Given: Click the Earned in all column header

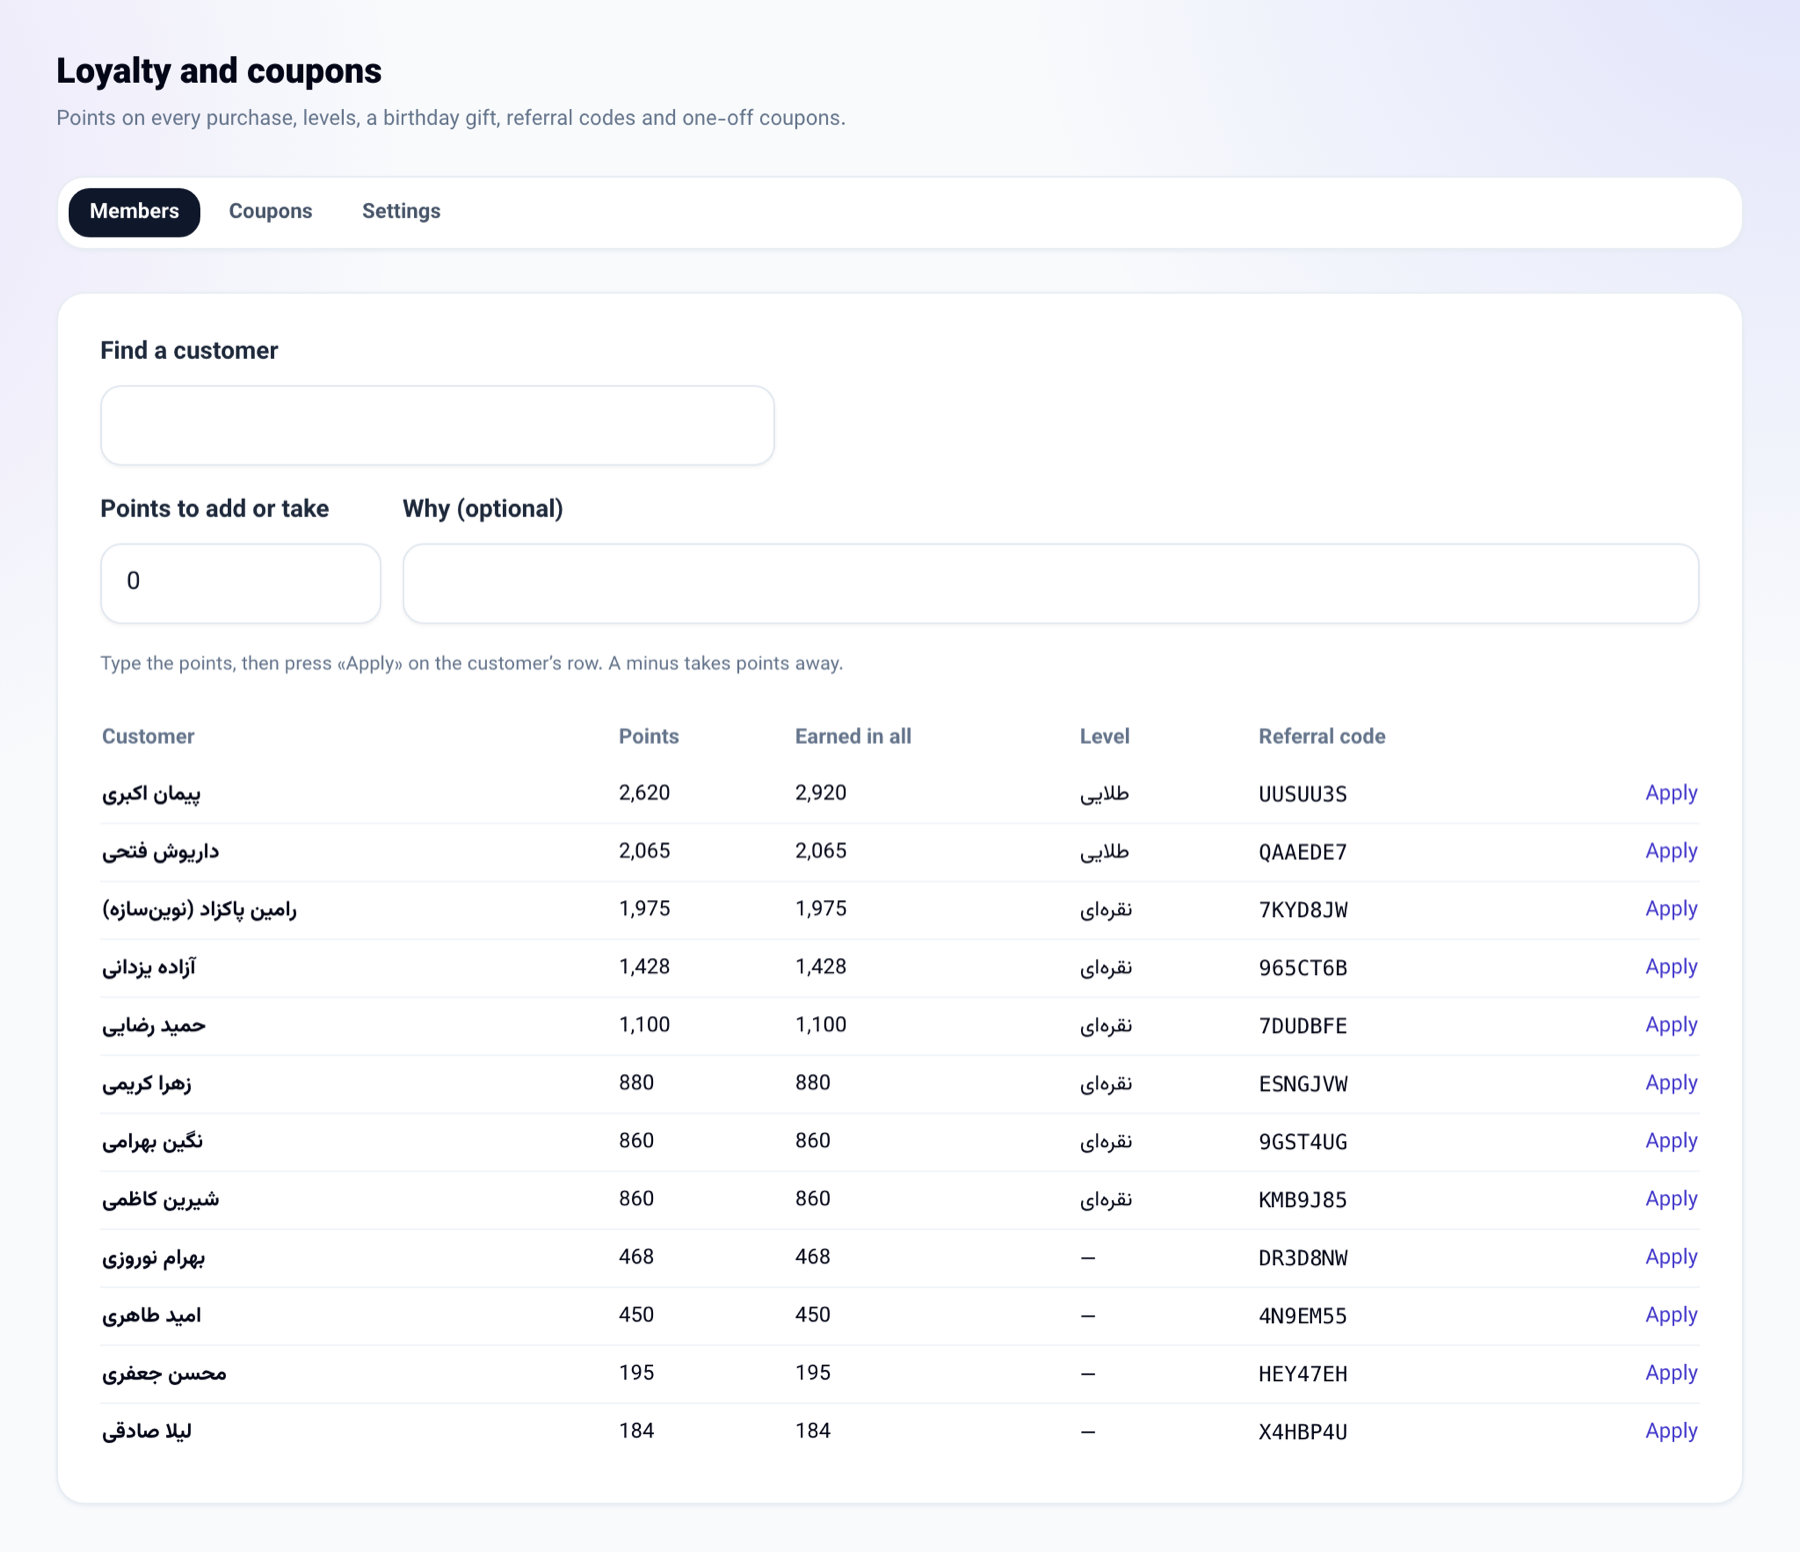Looking at the screenshot, I should click(x=853, y=737).
